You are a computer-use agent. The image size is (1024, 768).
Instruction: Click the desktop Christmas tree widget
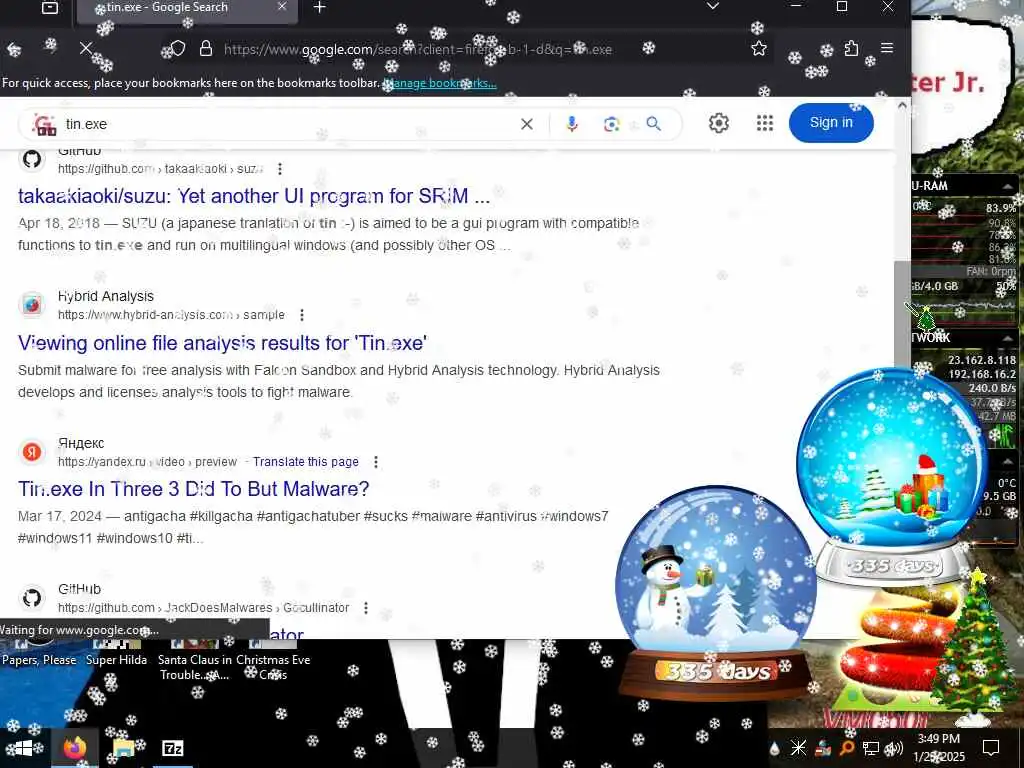[974, 647]
